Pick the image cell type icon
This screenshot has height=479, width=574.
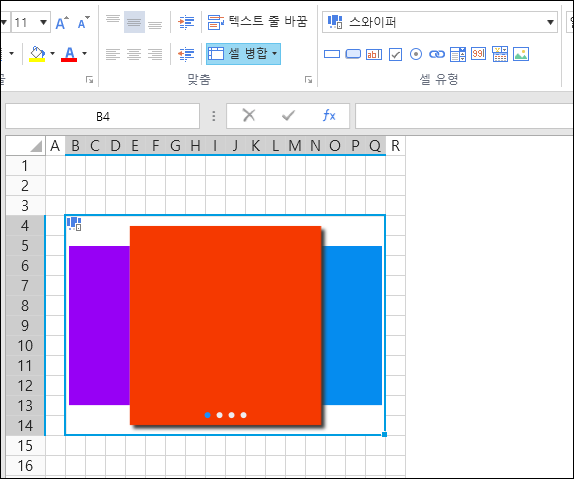click(521, 54)
